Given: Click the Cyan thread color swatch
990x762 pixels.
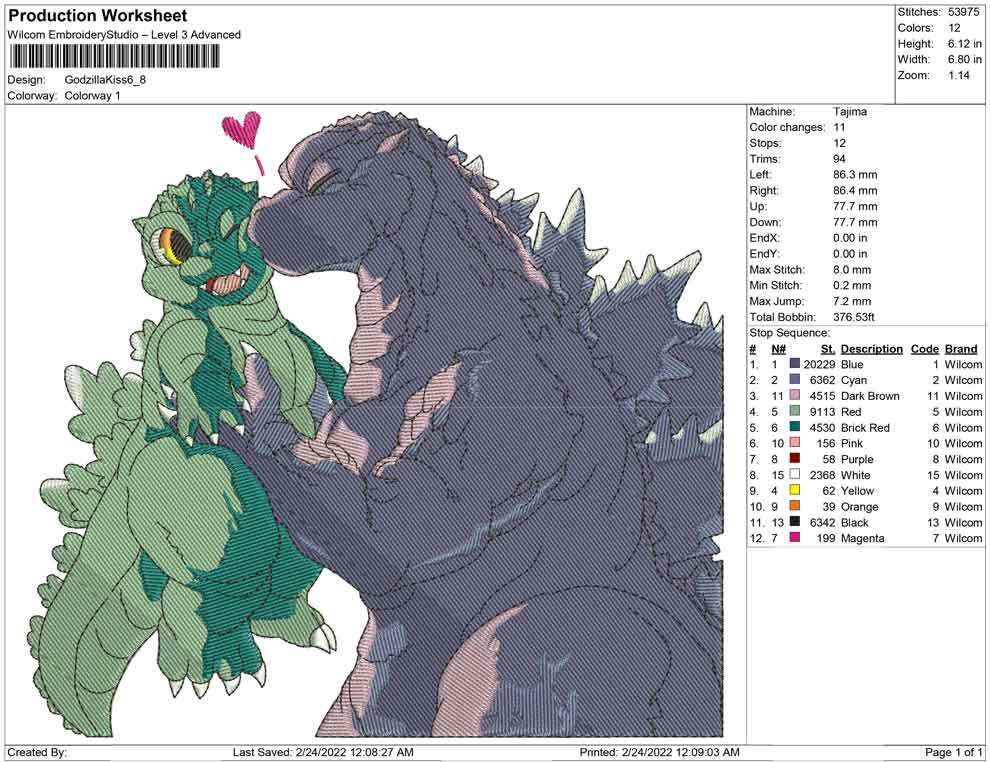Looking at the screenshot, I should [x=794, y=380].
